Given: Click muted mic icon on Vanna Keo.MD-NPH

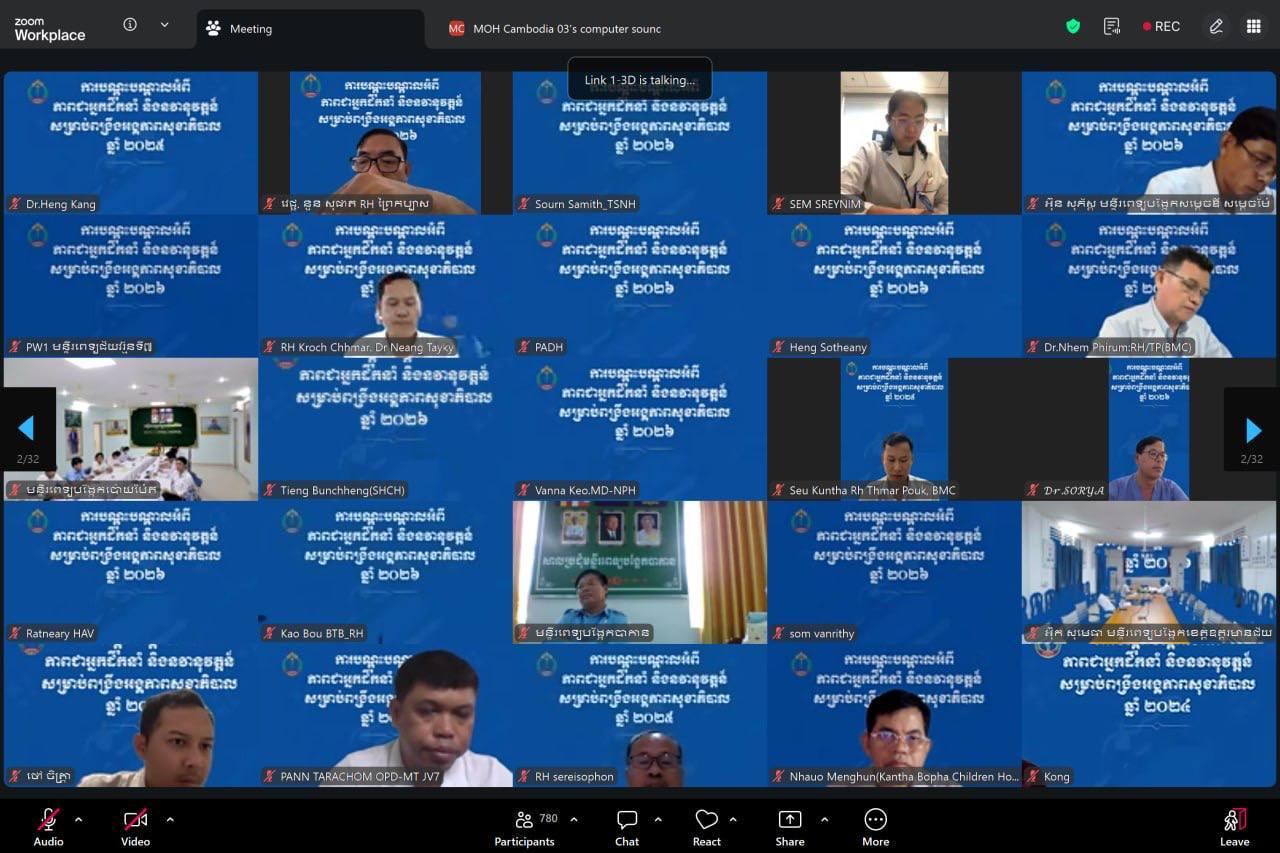Looking at the screenshot, I should pos(524,490).
